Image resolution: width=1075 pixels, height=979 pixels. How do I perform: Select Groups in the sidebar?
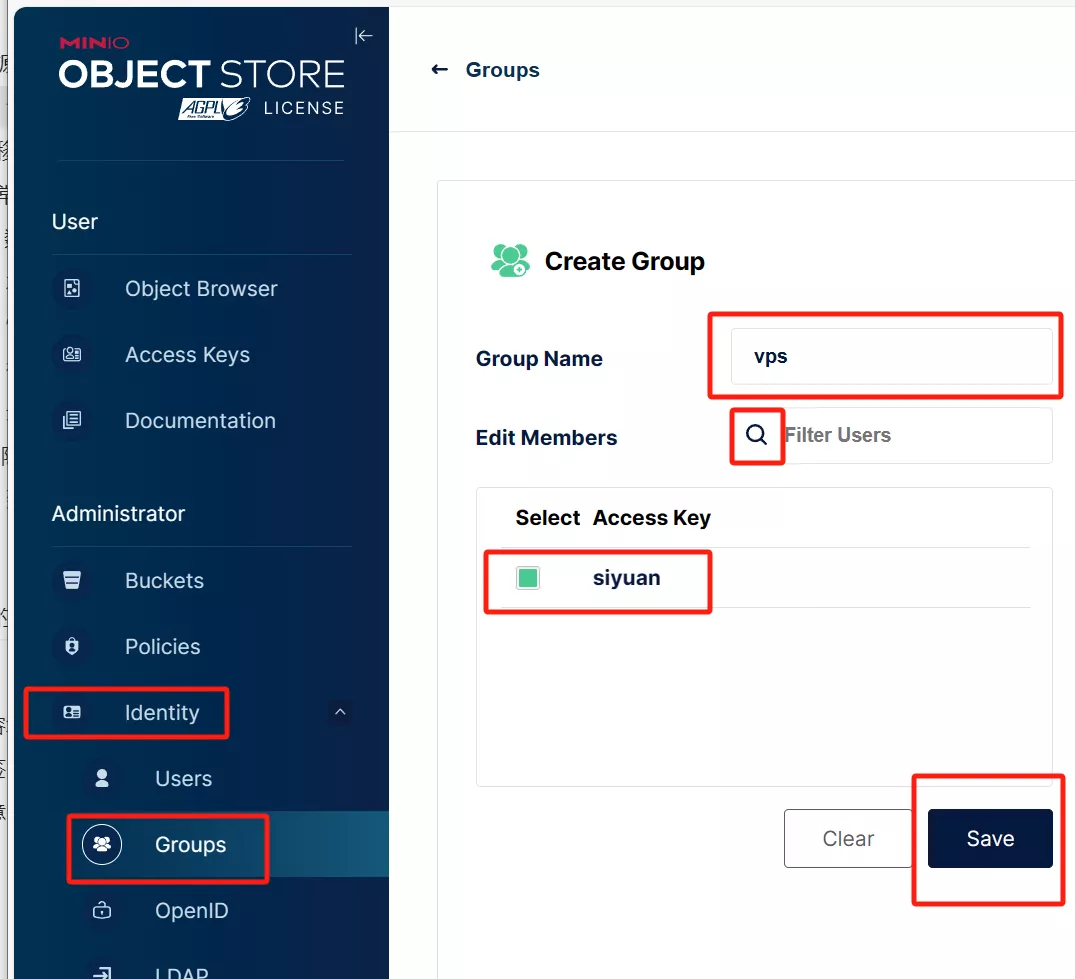point(190,845)
